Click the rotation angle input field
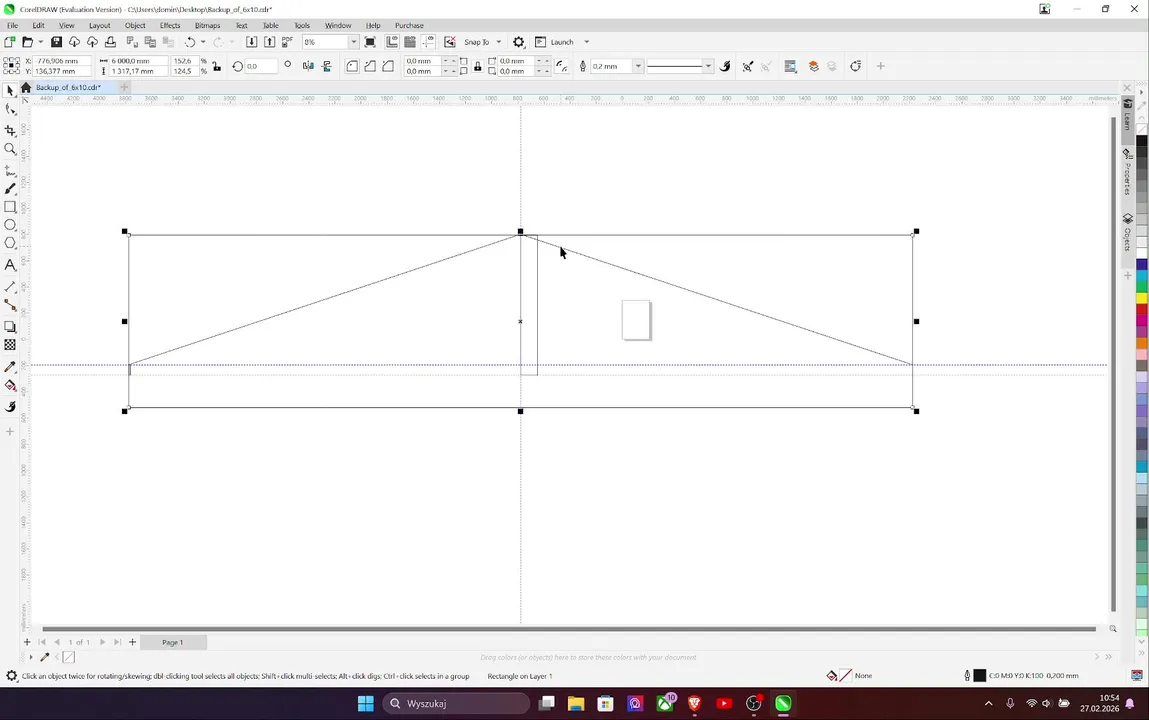Screen dimensions: 1149x720 coord(261,66)
